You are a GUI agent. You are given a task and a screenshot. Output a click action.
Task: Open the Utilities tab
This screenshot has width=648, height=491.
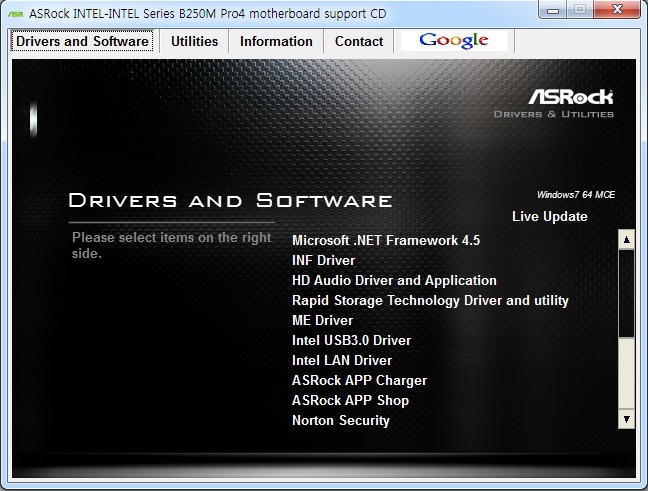point(194,41)
